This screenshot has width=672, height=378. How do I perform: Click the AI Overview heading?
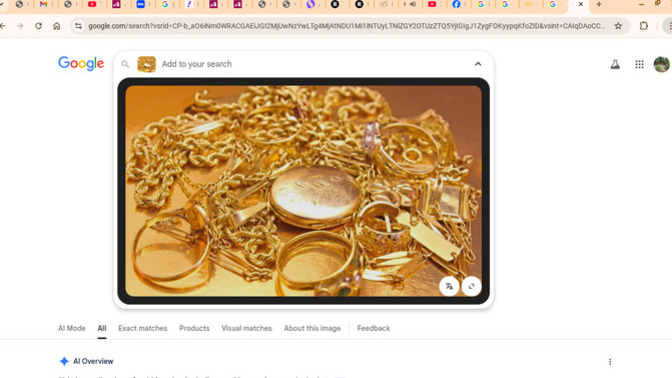pyautogui.click(x=93, y=361)
